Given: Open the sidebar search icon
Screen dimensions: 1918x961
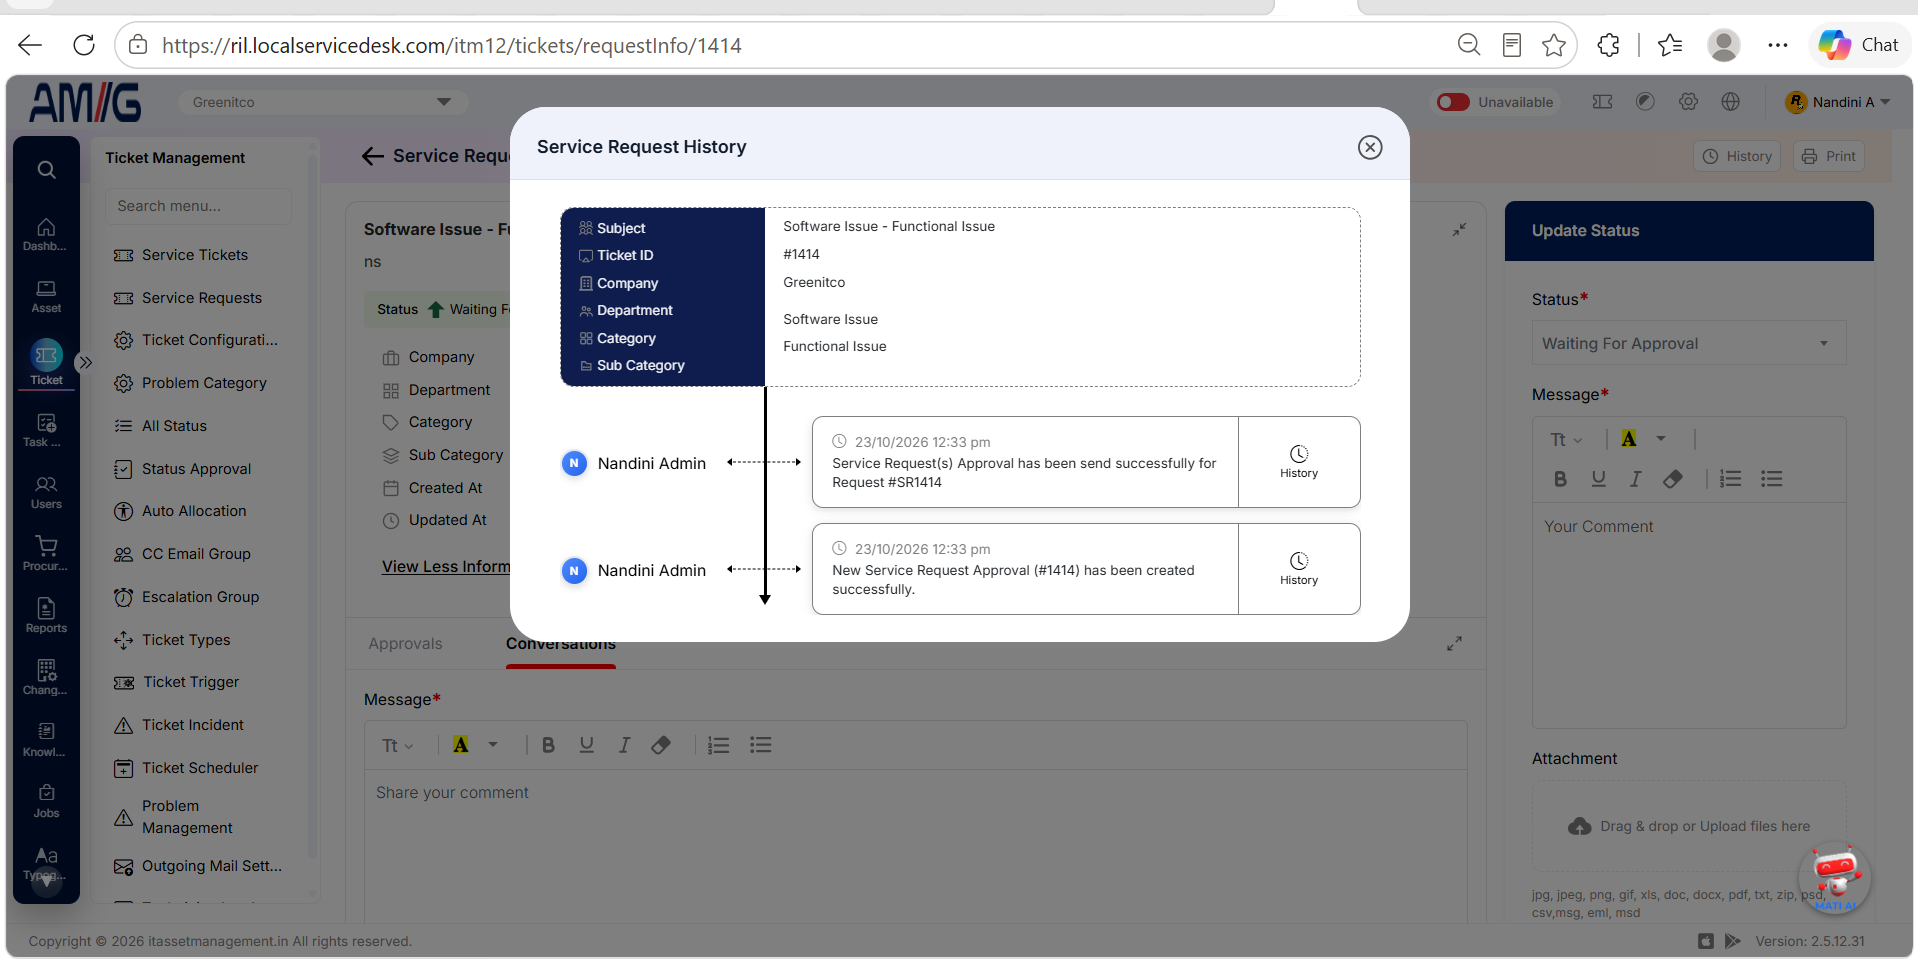Looking at the screenshot, I should [46, 170].
